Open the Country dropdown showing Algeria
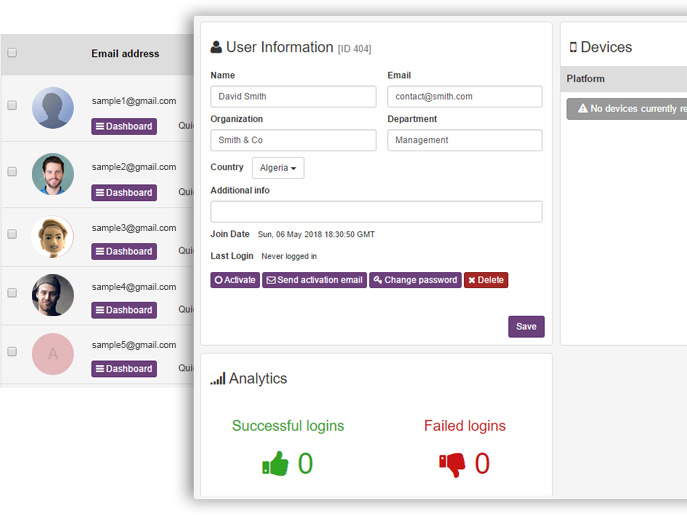687x515 pixels. [x=278, y=168]
